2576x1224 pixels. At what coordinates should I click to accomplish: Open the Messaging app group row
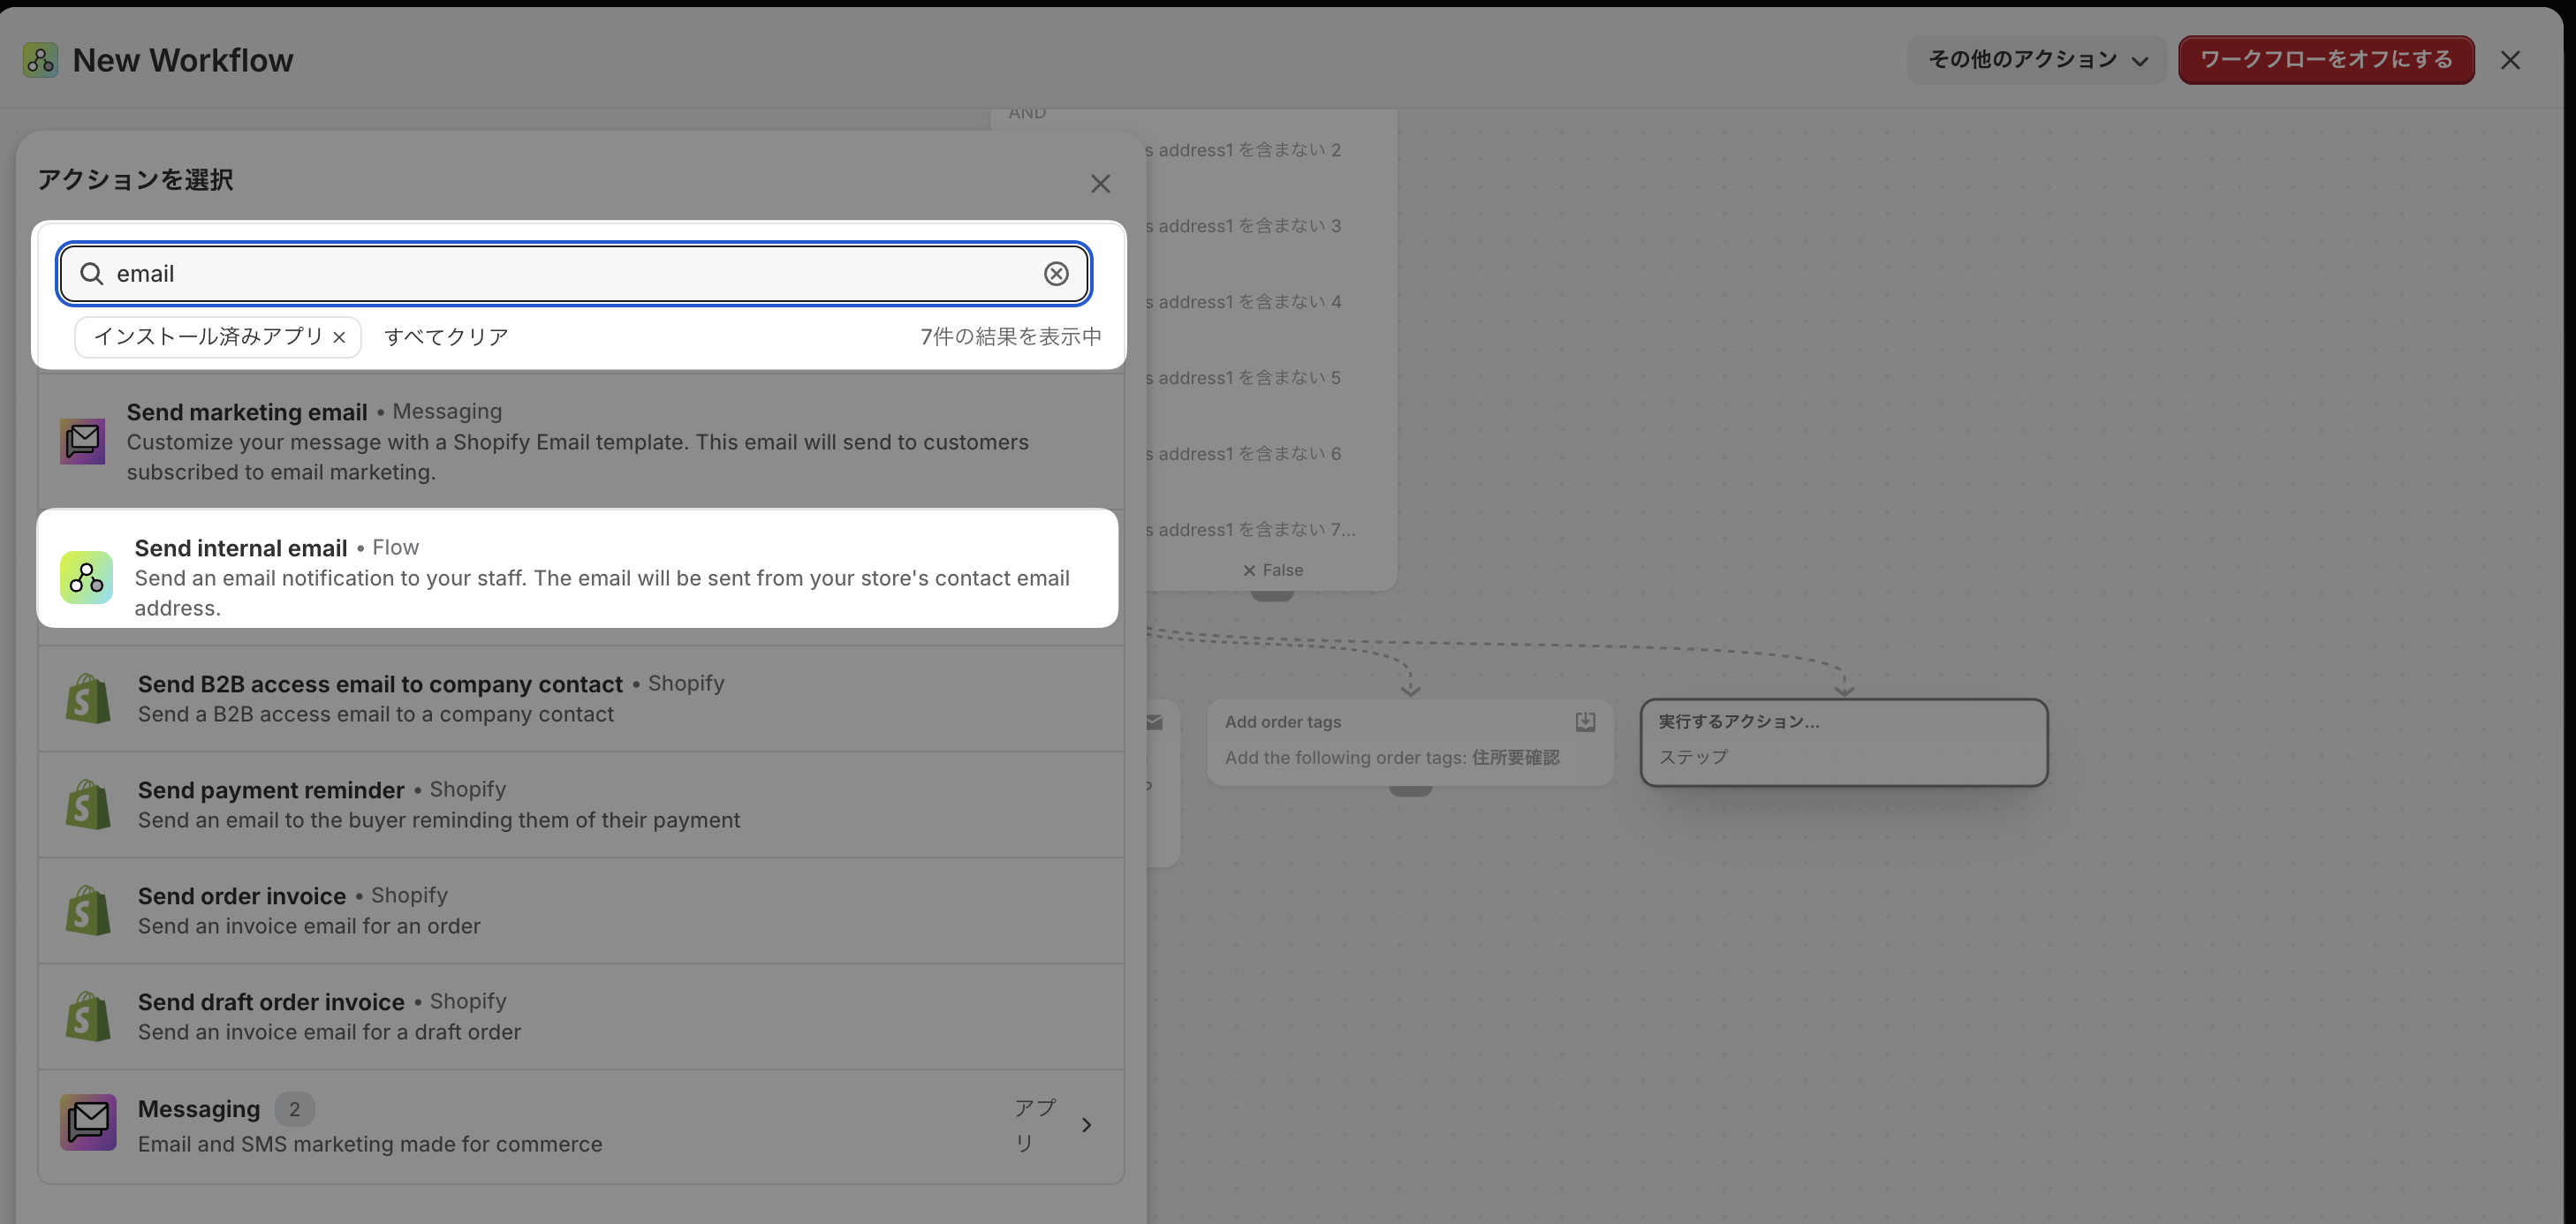coord(581,1126)
